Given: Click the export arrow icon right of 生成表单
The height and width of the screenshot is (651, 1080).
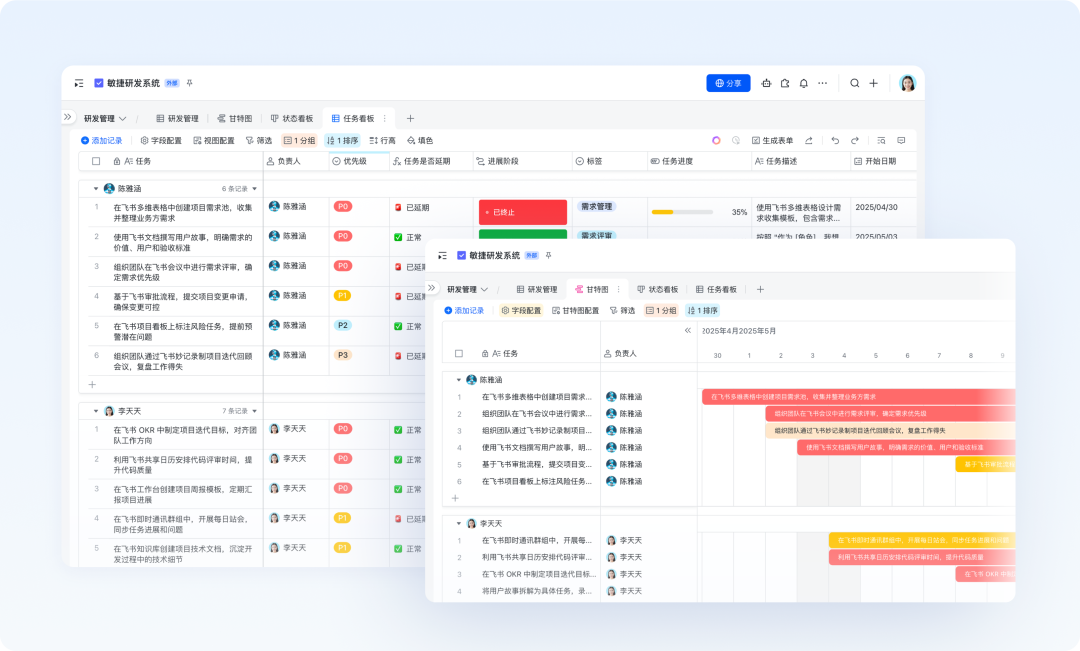Looking at the screenshot, I should coord(809,141).
